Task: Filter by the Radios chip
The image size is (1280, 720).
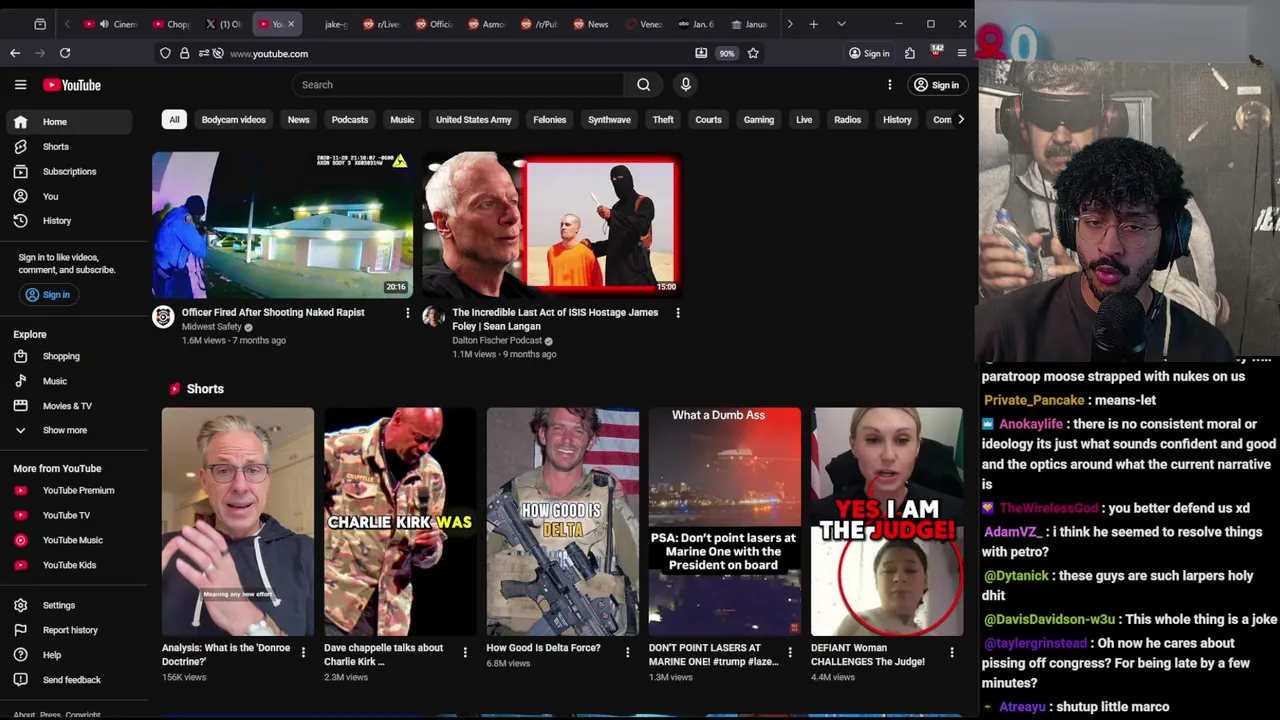Action: click(x=847, y=120)
